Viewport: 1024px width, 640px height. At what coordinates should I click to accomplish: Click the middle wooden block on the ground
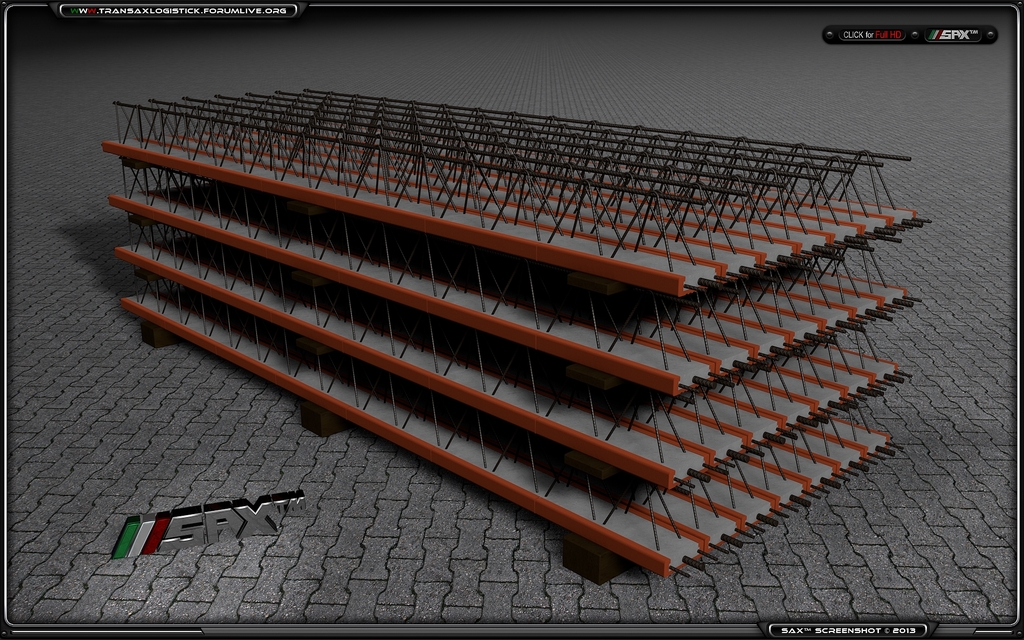(x=322, y=418)
